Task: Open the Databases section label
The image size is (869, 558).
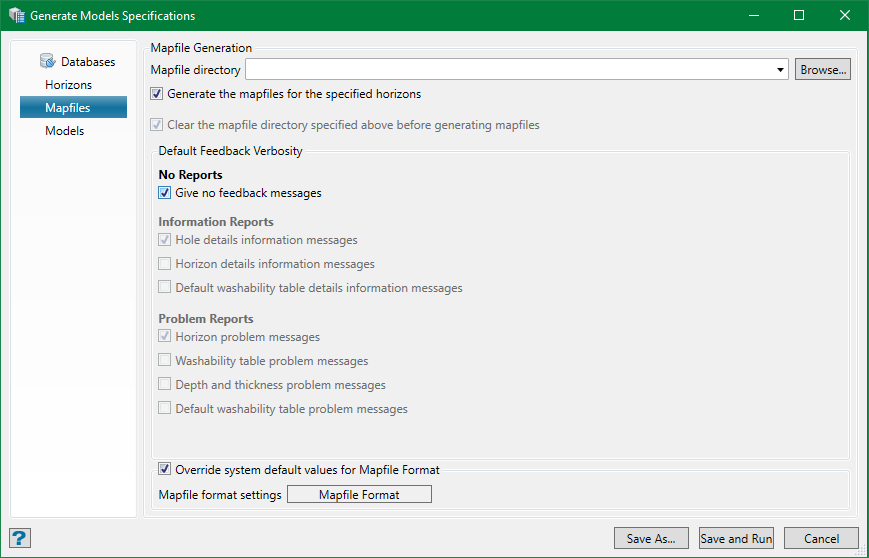Action: (88, 62)
